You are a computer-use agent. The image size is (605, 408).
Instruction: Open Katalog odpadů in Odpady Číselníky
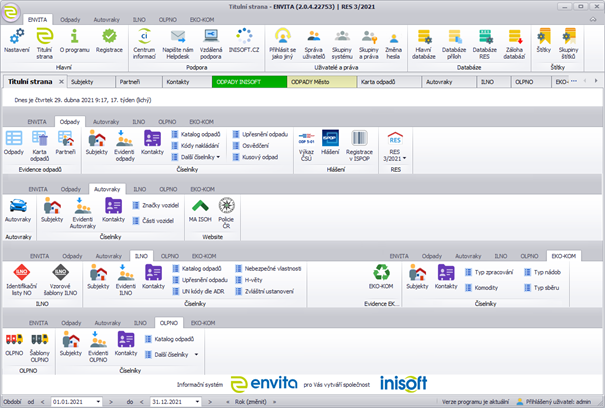pyautogui.click(x=196, y=134)
